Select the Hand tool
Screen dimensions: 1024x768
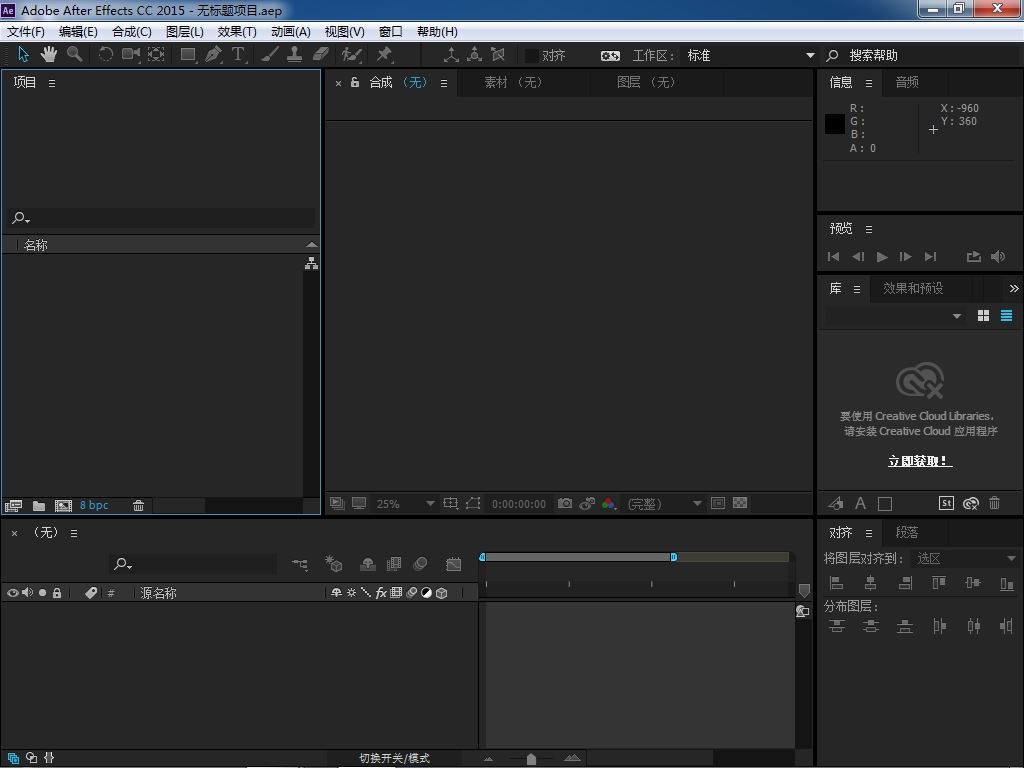pyautogui.click(x=48, y=55)
